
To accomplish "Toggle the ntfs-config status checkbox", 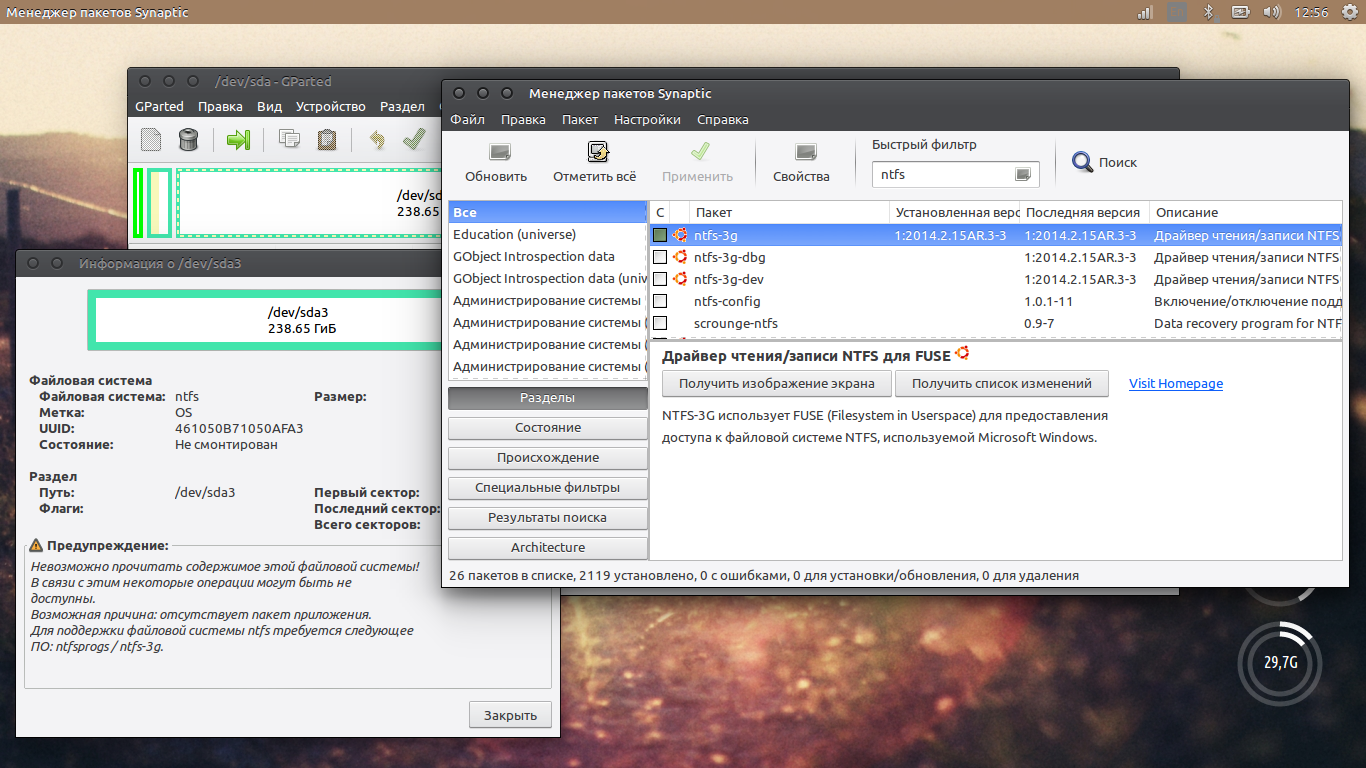I will tap(660, 301).
